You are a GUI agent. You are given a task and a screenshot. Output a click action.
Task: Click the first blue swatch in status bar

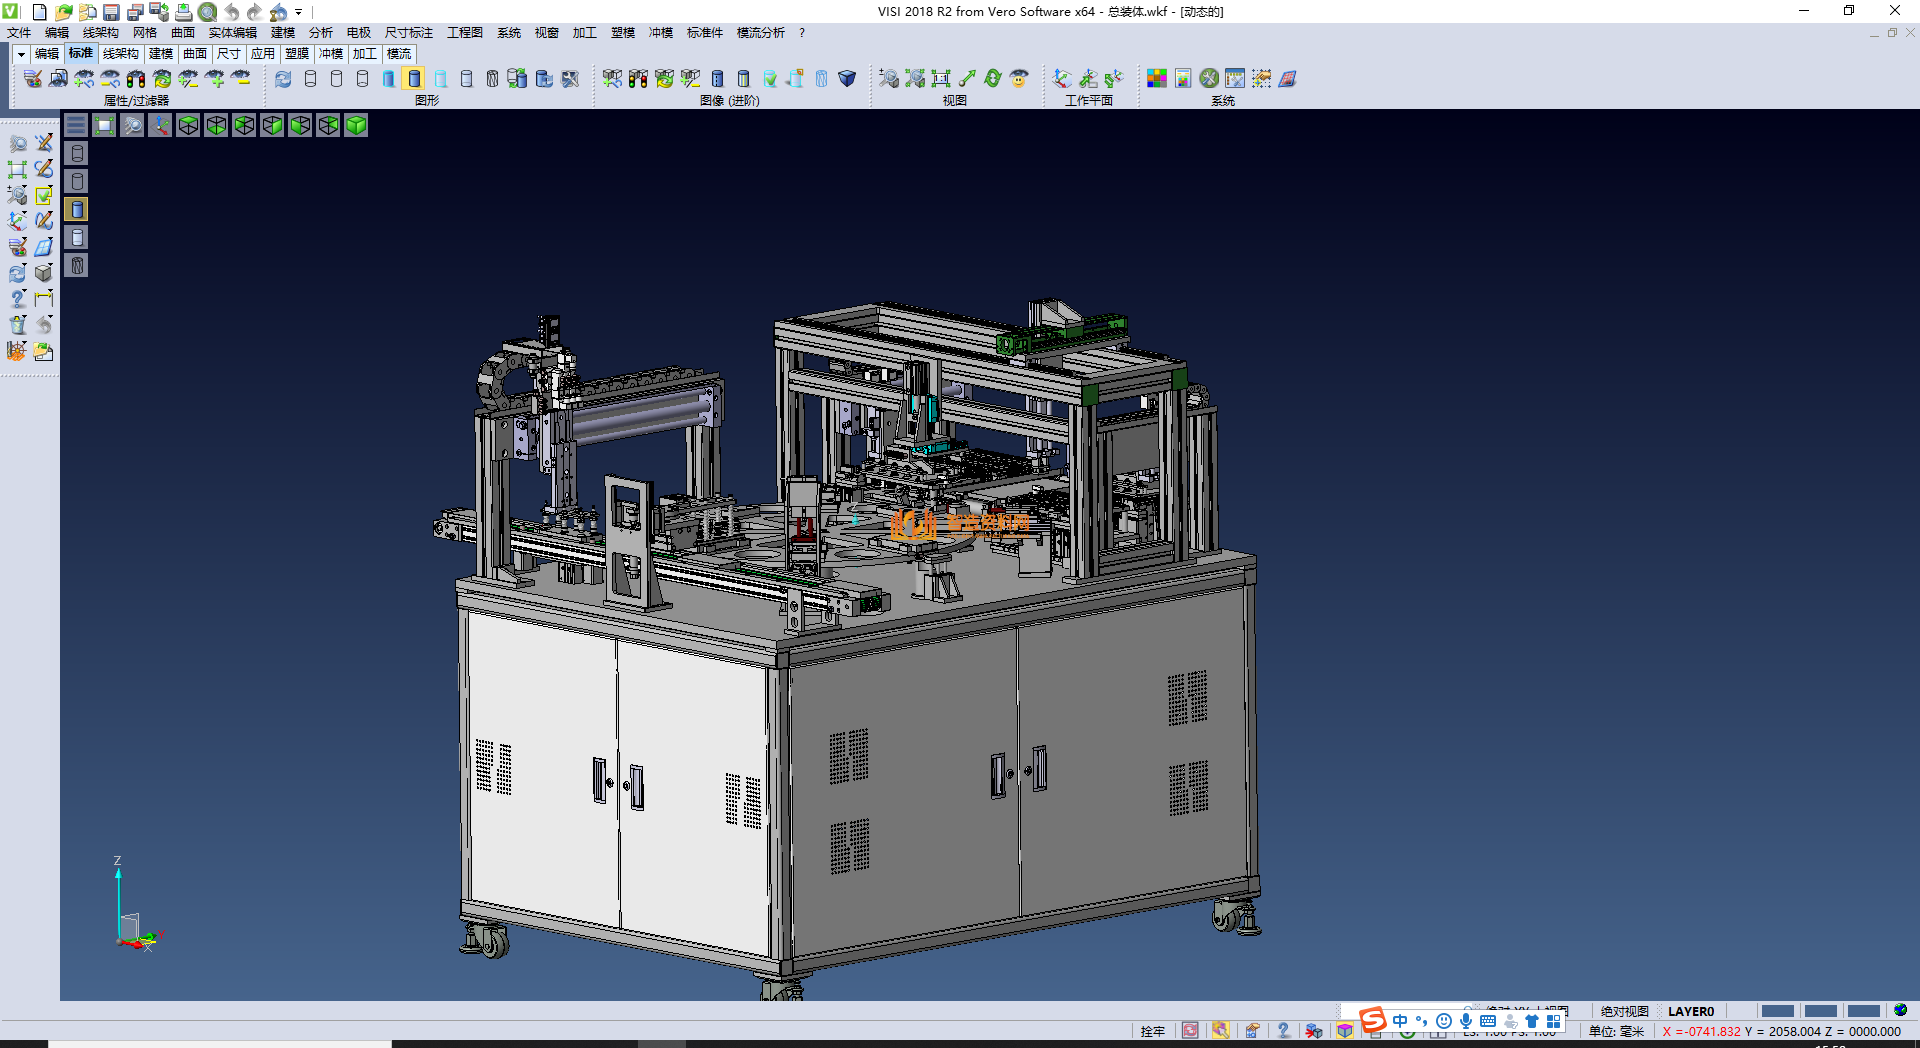[1777, 1011]
